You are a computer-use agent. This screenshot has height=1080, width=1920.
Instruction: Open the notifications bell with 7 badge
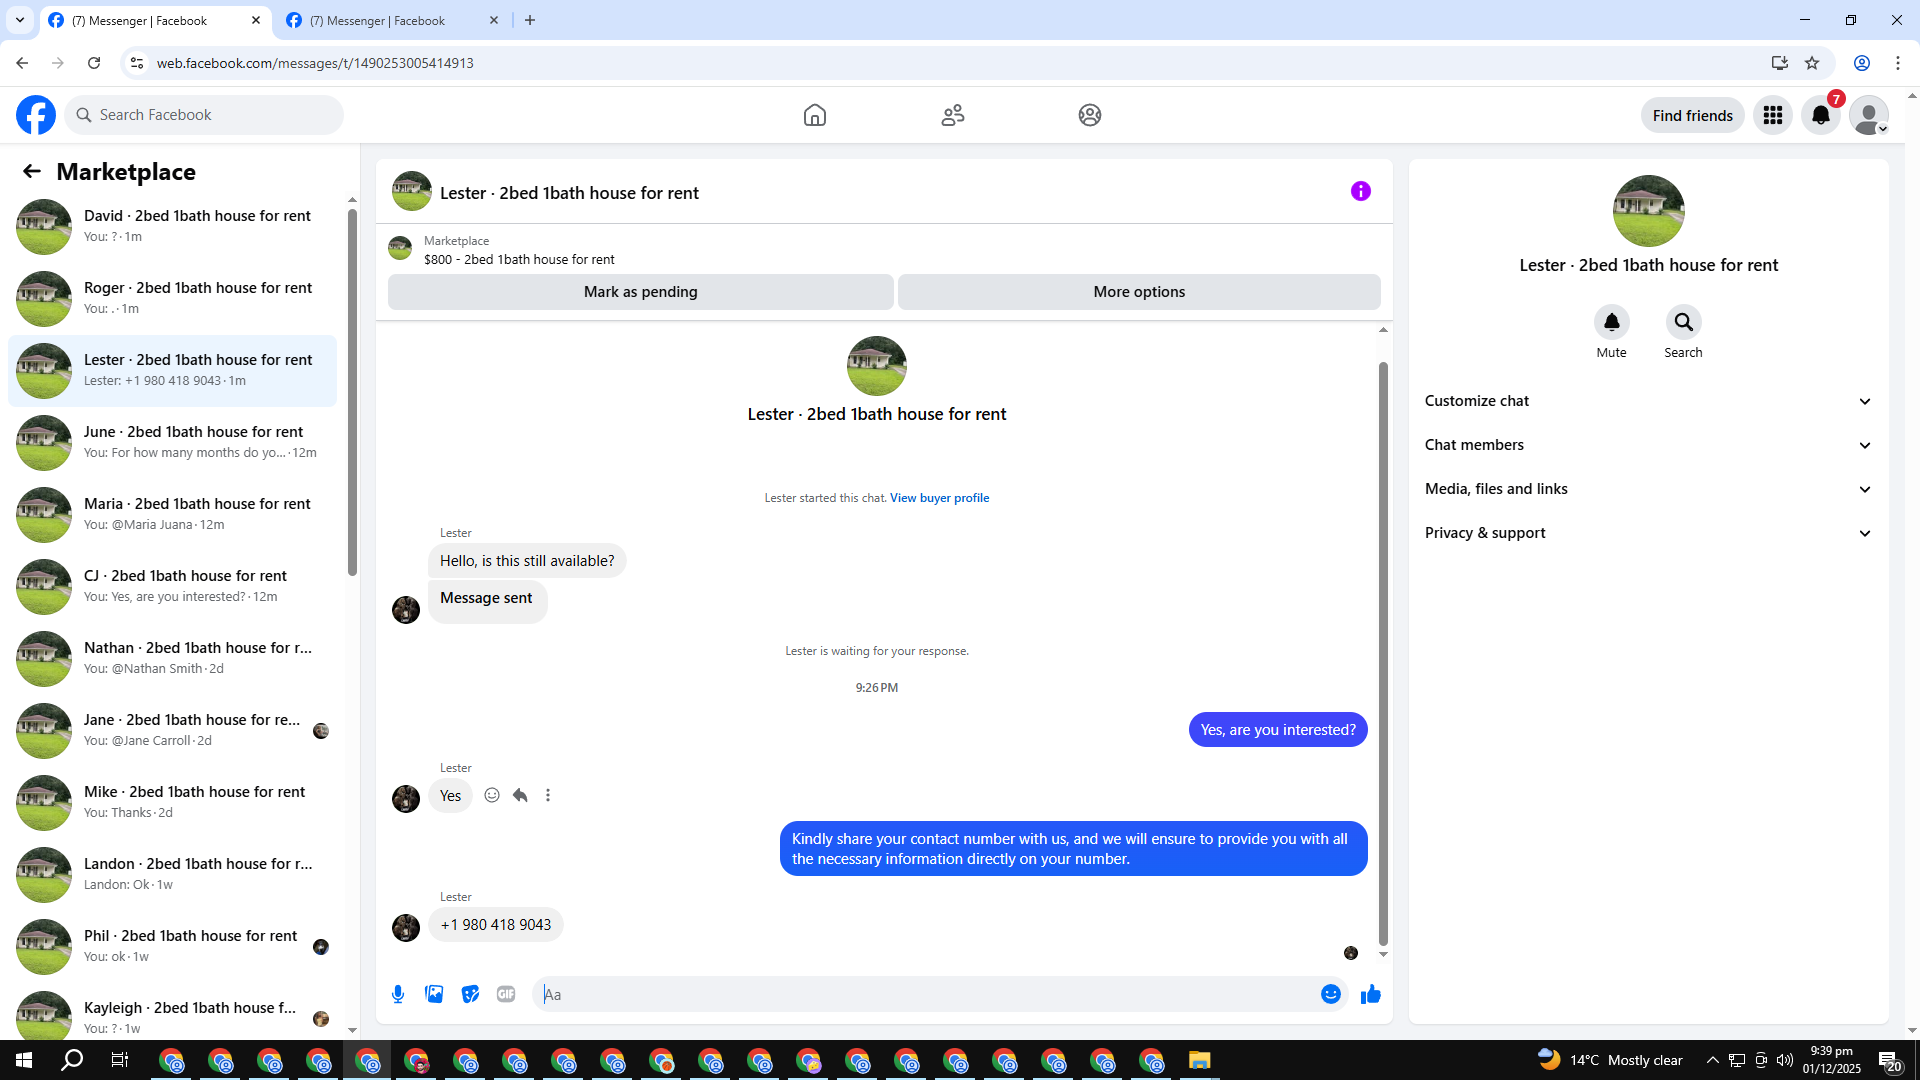click(x=1821, y=115)
